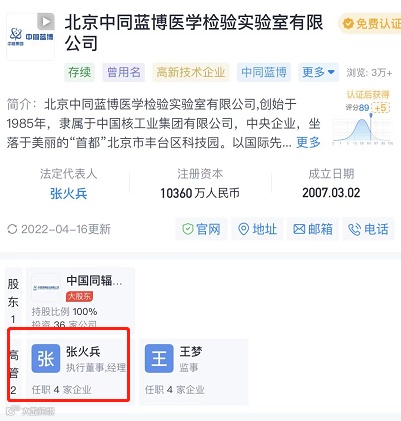Viewport: 401px width, 421px height.
Task: Click the refresh icon beside 2022-04-16更新
Action: click(12, 229)
